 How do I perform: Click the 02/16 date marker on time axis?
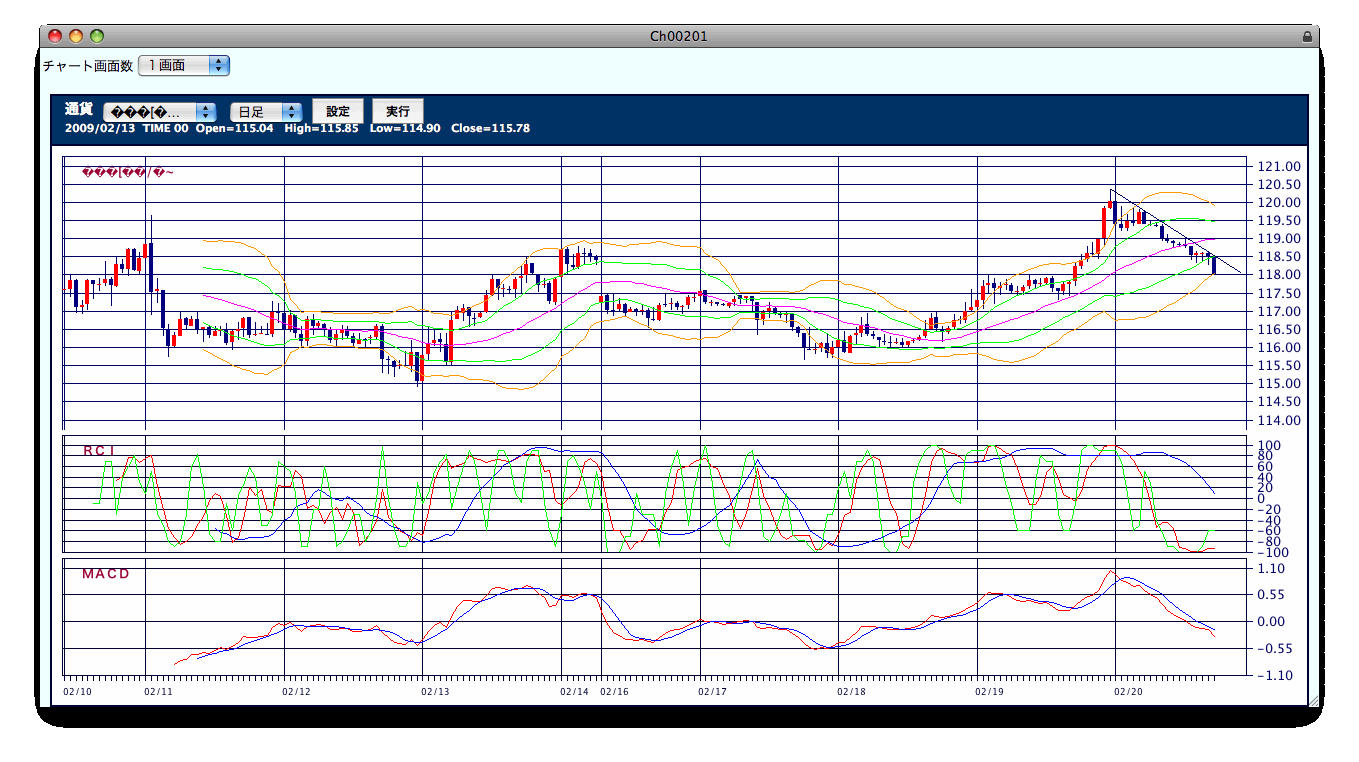click(x=615, y=691)
